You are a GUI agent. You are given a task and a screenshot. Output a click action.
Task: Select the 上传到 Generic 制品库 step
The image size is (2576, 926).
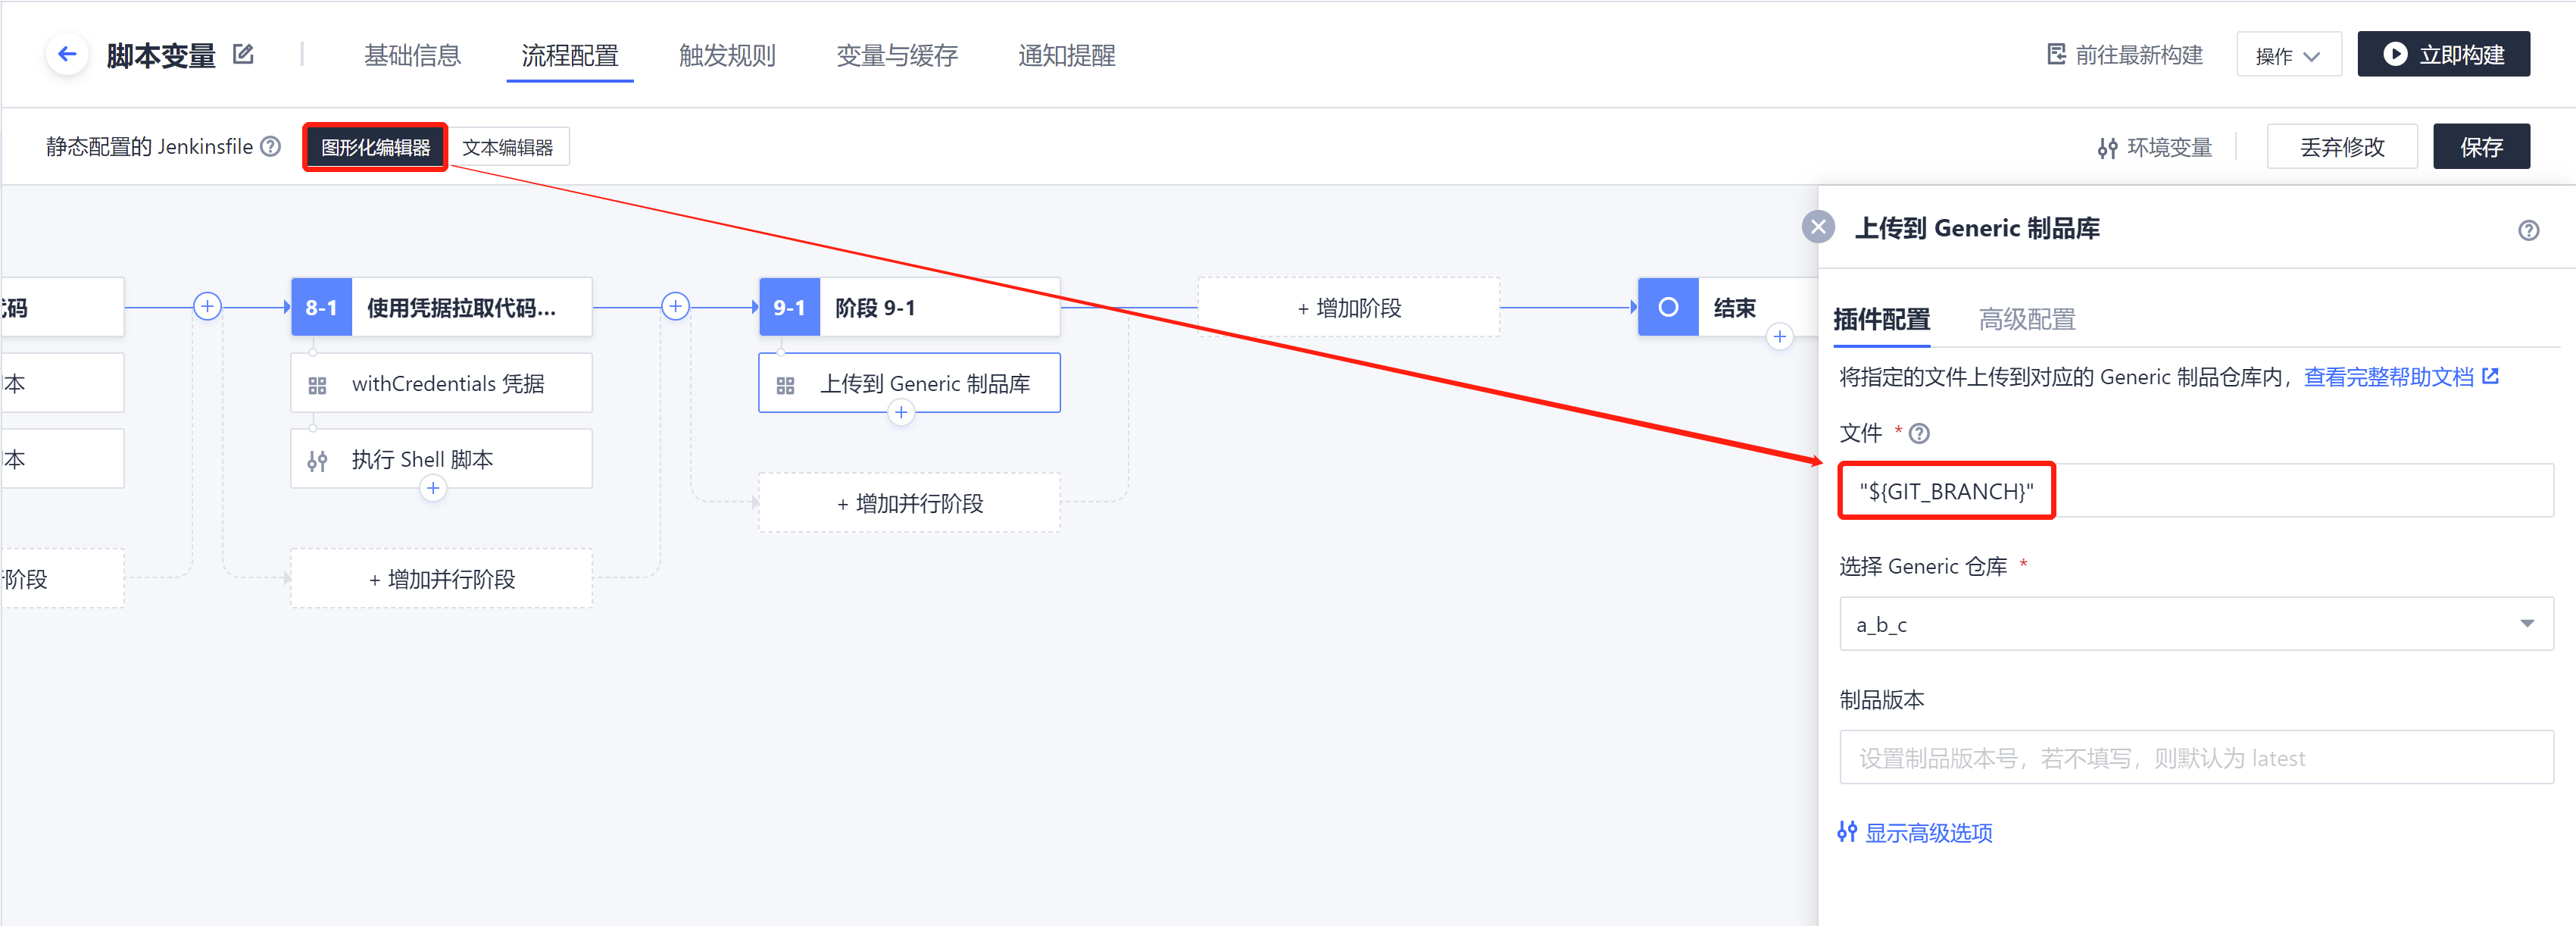909,383
